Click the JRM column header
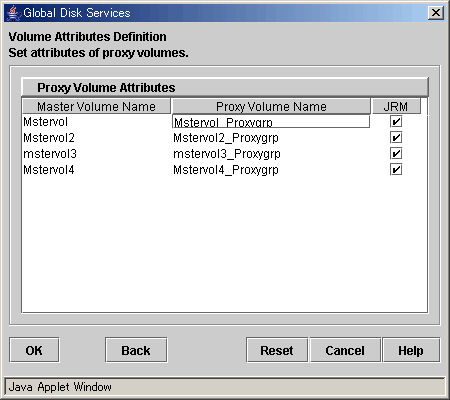 click(396, 106)
